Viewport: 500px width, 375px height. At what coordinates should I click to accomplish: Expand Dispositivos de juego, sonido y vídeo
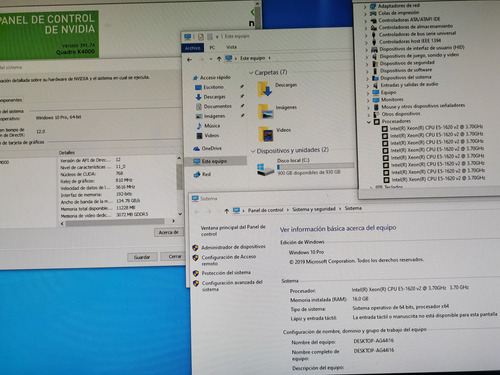tap(367, 57)
